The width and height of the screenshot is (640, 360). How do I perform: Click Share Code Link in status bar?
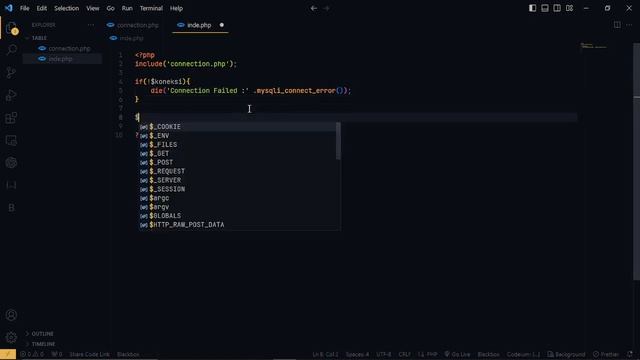pos(89,354)
